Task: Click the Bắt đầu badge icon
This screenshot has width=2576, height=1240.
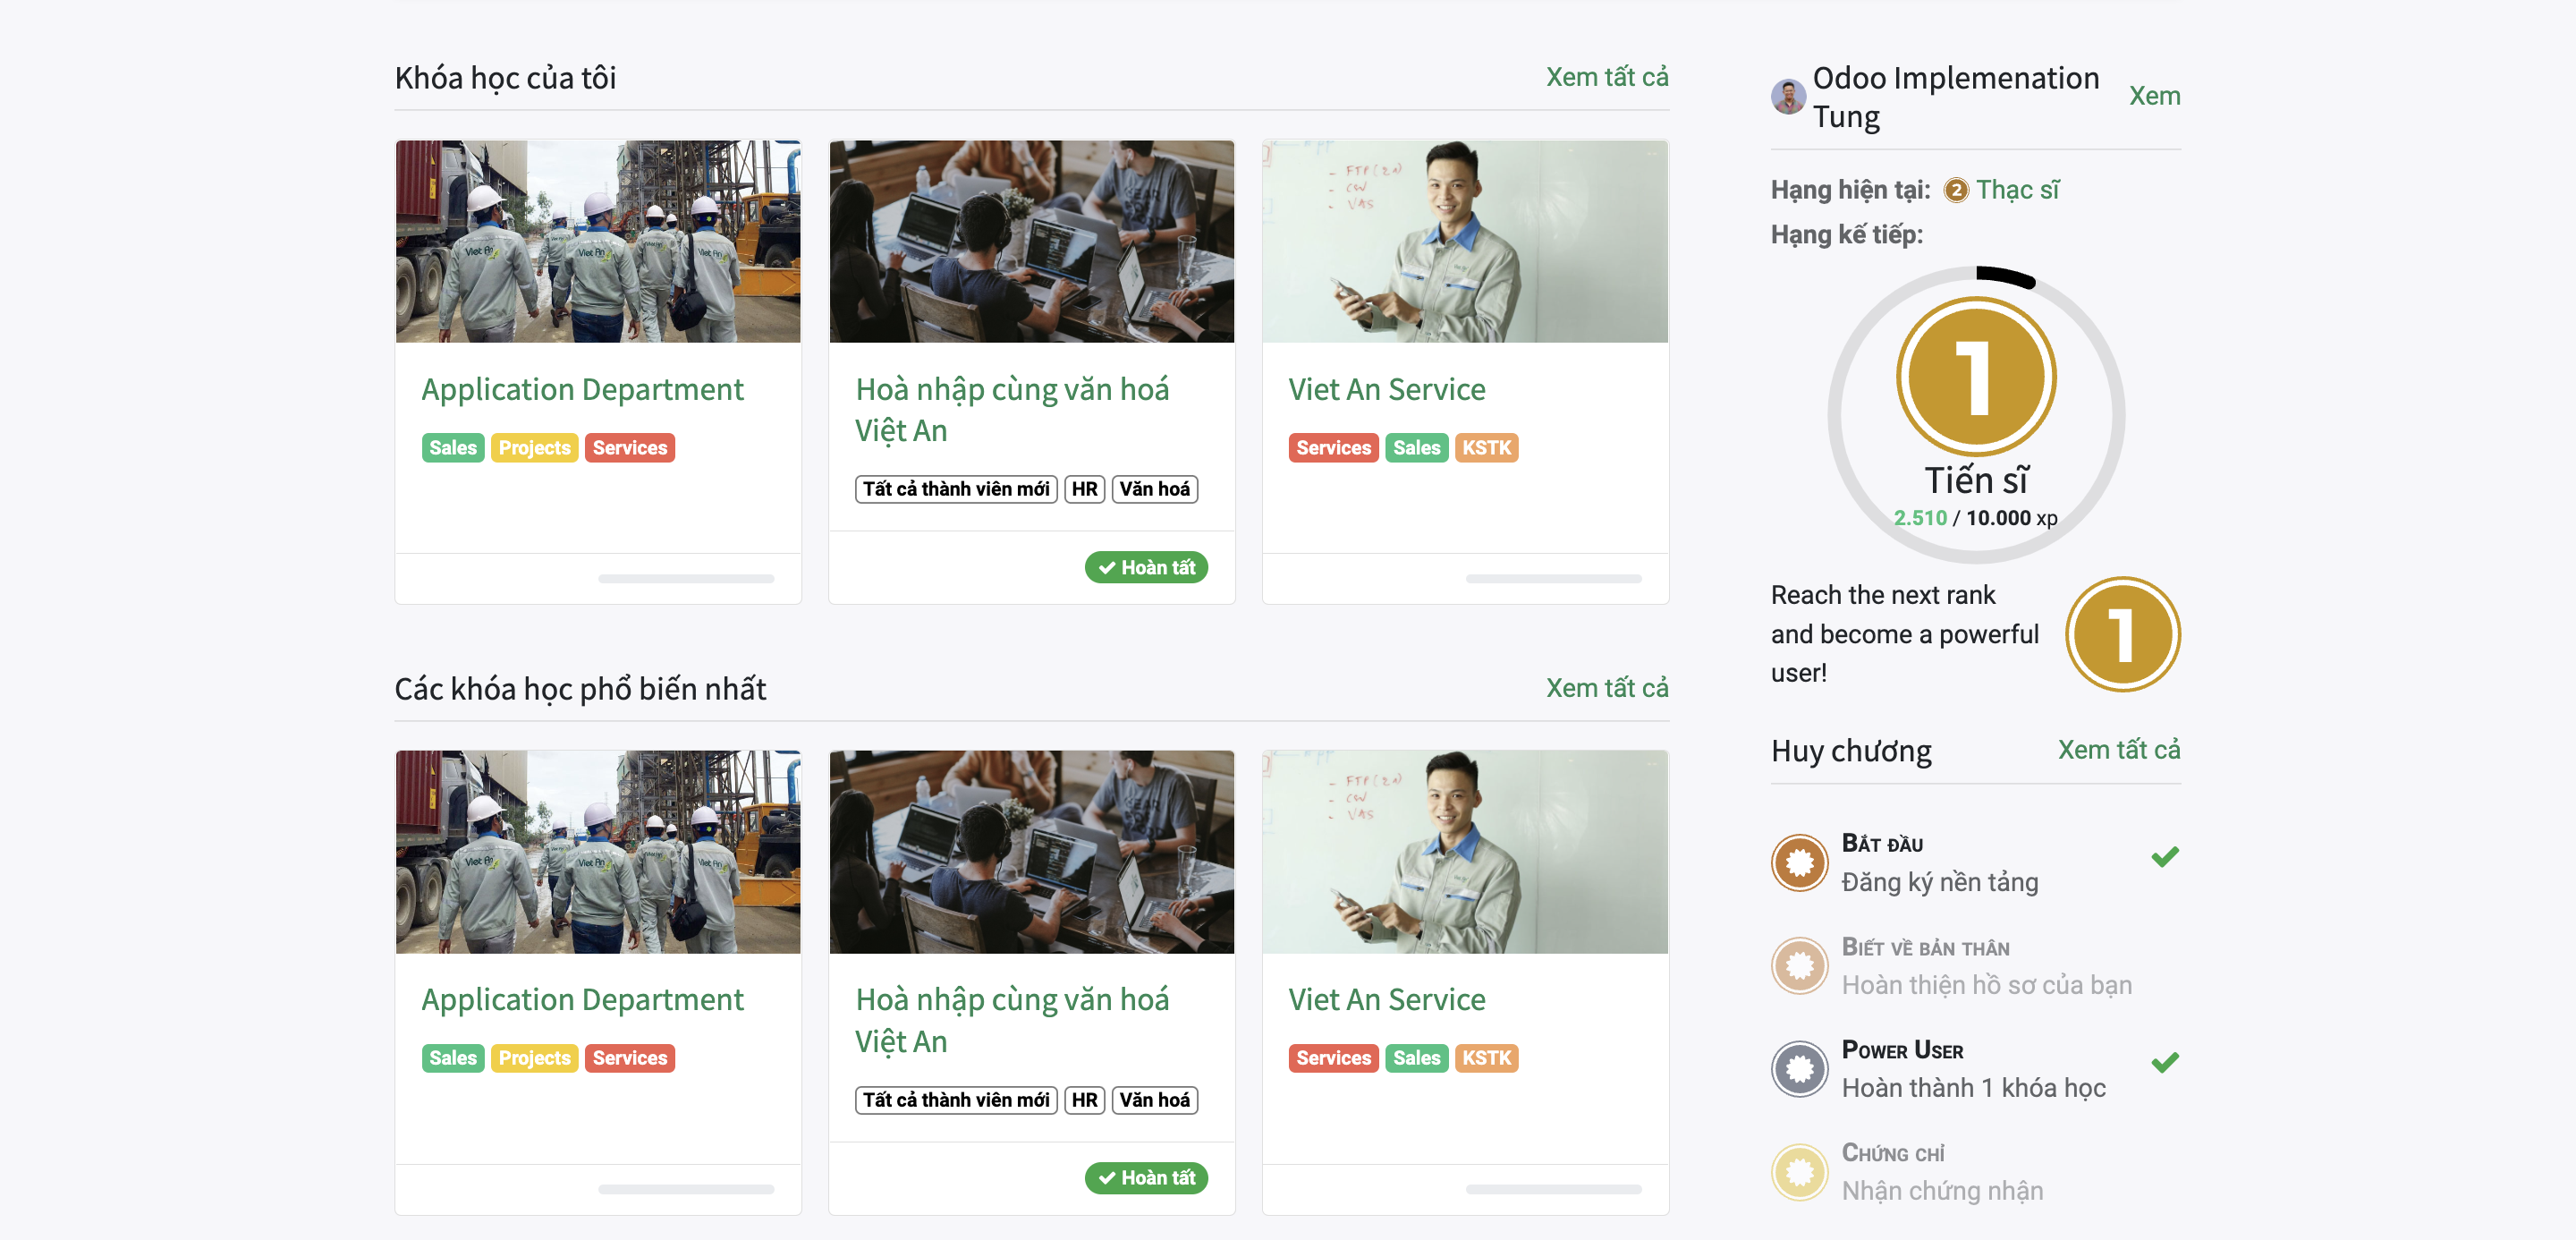Action: (x=1800, y=862)
